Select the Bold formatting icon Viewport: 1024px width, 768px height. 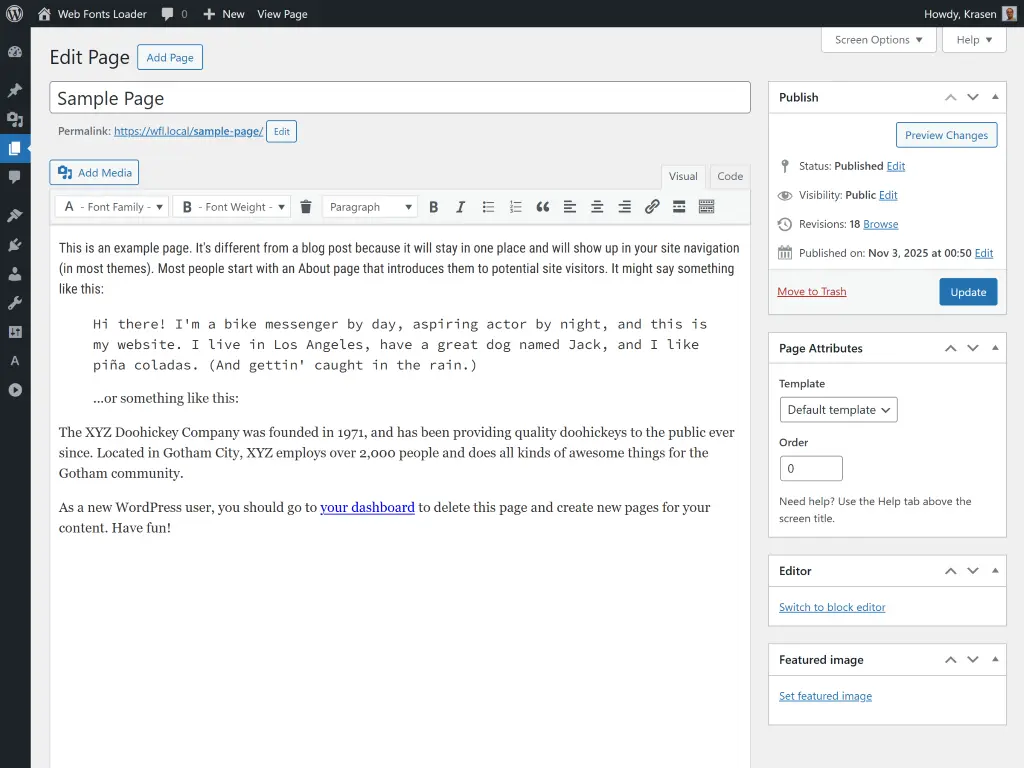click(x=434, y=206)
